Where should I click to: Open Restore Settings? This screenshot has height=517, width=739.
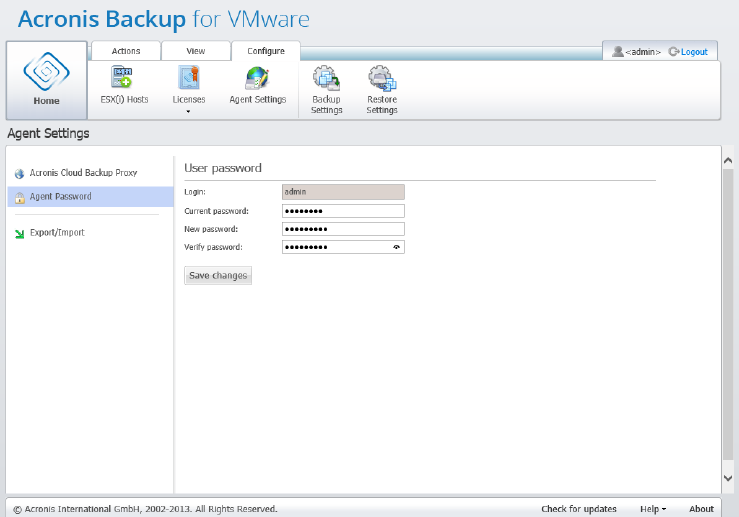pyautogui.click(x=382, y=90)
